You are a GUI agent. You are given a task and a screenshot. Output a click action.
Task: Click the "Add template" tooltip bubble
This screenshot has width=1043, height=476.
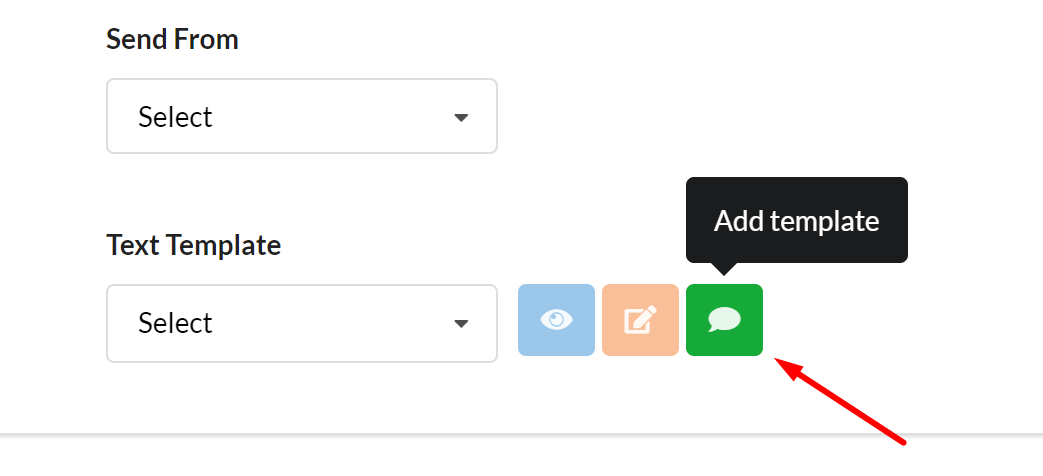click(x=796, y=220)
